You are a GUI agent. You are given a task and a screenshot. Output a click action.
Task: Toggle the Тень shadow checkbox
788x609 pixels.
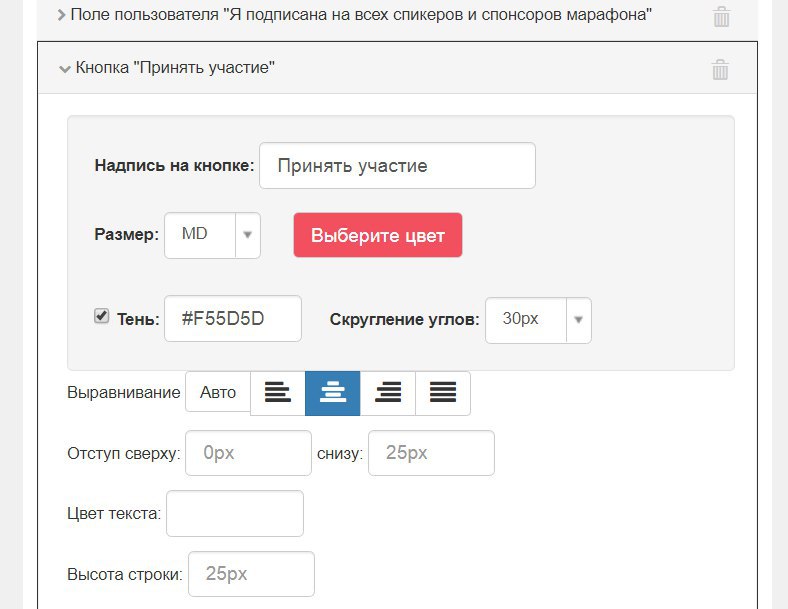(x=102, y=316)
